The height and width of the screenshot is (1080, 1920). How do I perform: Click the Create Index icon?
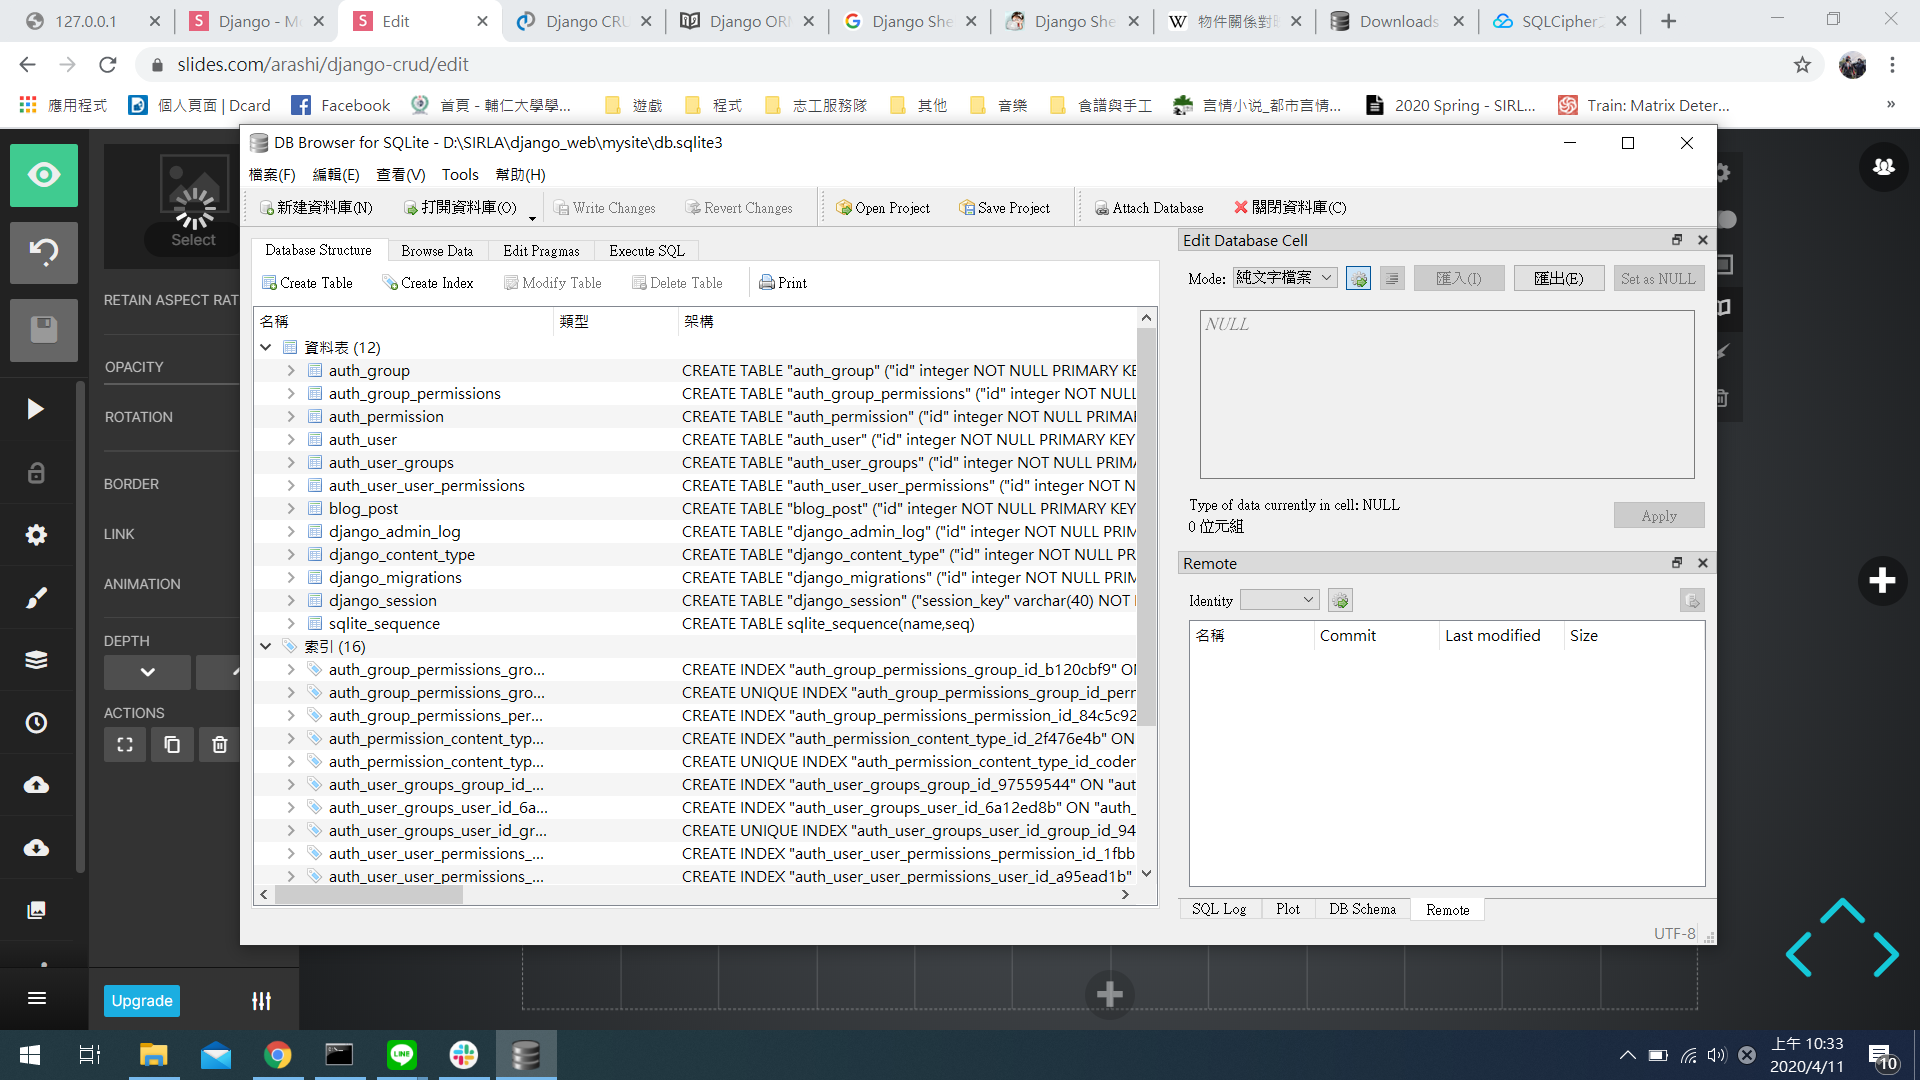(x=390, y=283)
